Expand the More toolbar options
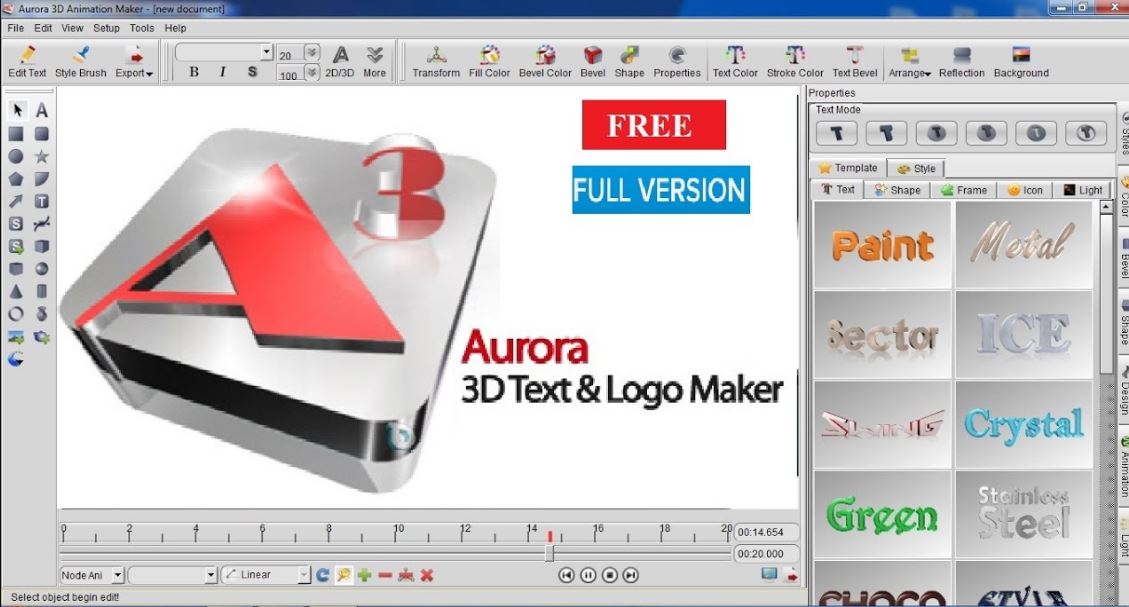Viewport: 1129px width, 607px height. point(374,62)
